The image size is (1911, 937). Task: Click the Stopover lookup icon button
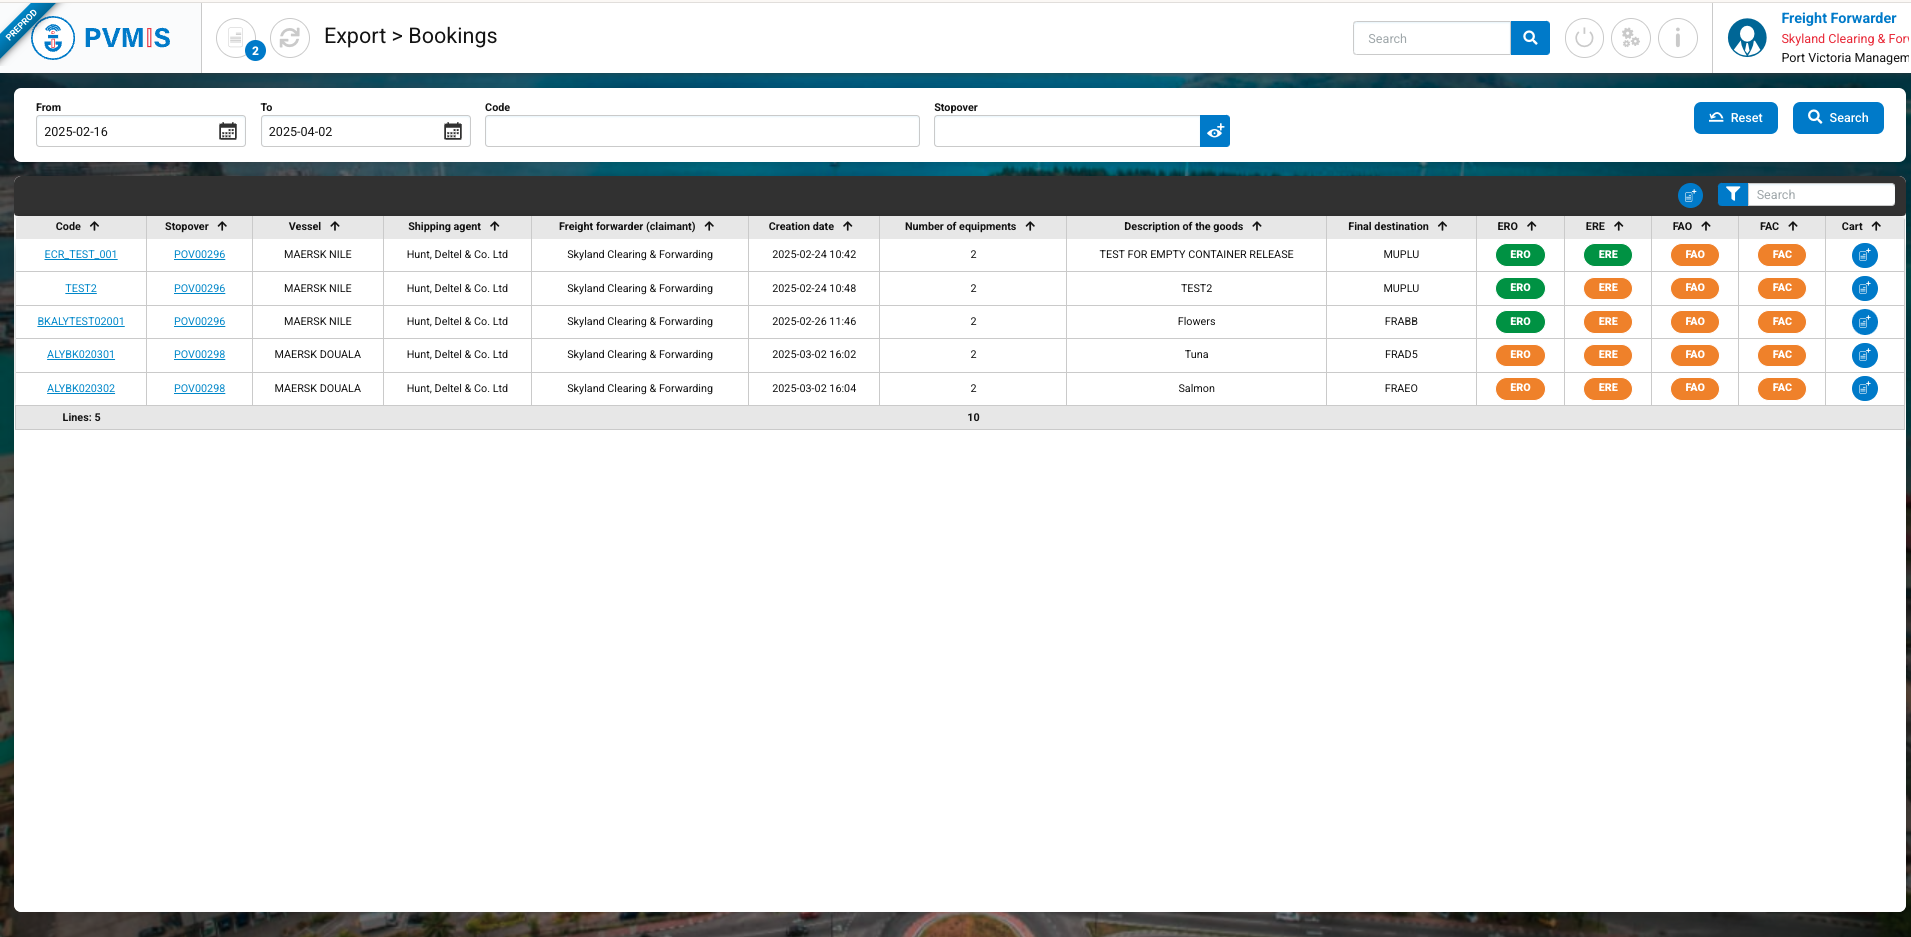click(x=1215, y=131)
